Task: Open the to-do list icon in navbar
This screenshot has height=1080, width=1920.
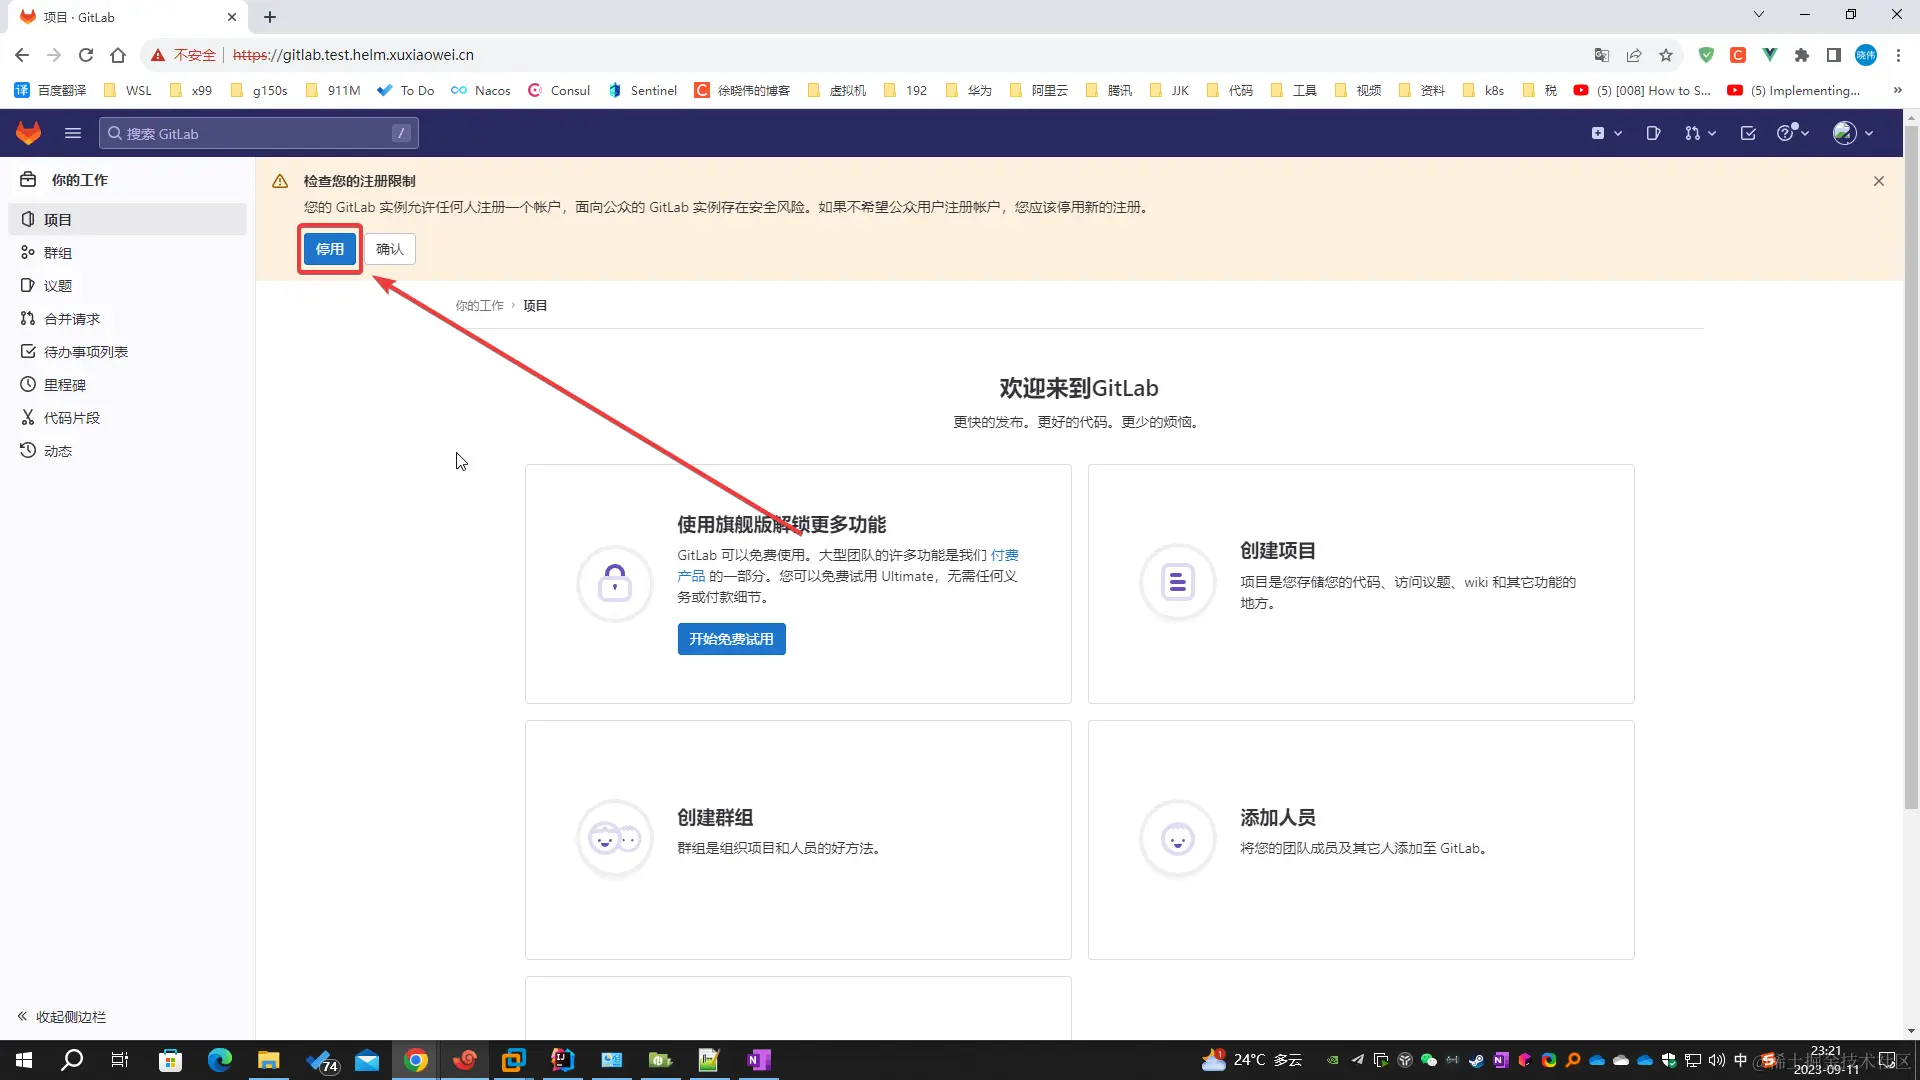Action: 1748,133
